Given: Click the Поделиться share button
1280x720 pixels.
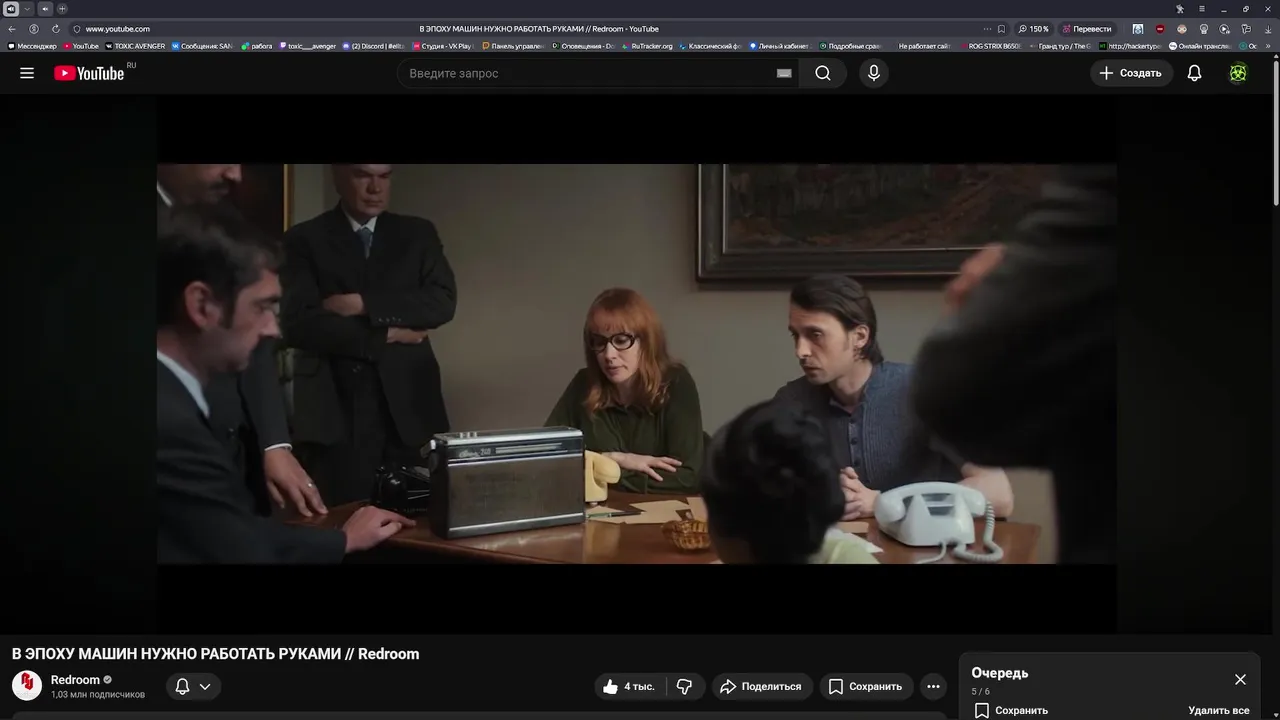Looking at the screenshot, I should pos(761,686).
